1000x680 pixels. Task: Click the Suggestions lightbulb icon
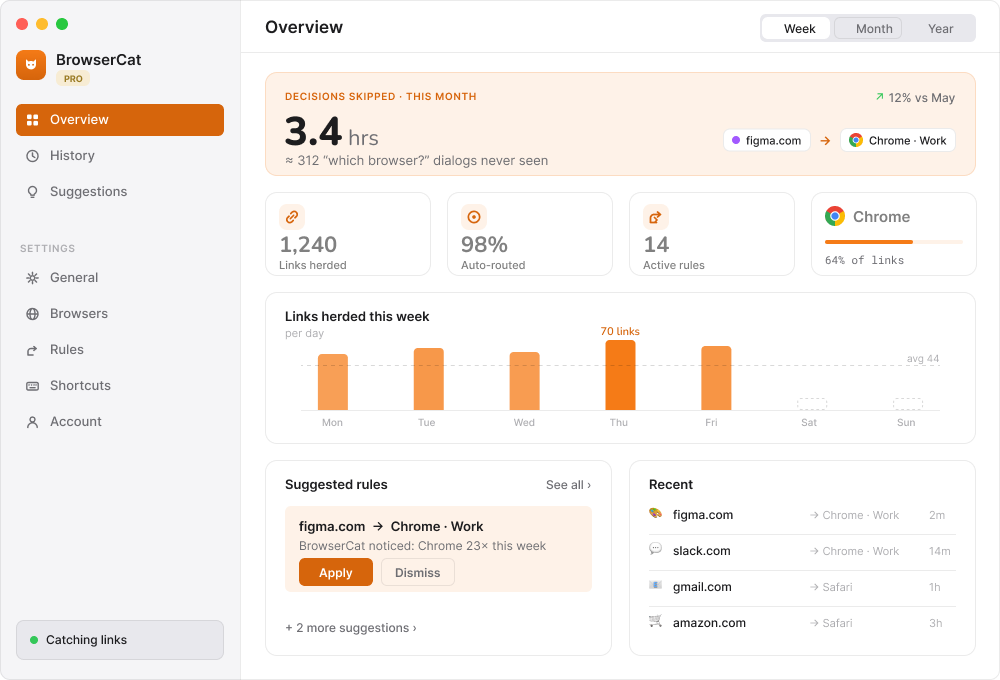[33, 192]
